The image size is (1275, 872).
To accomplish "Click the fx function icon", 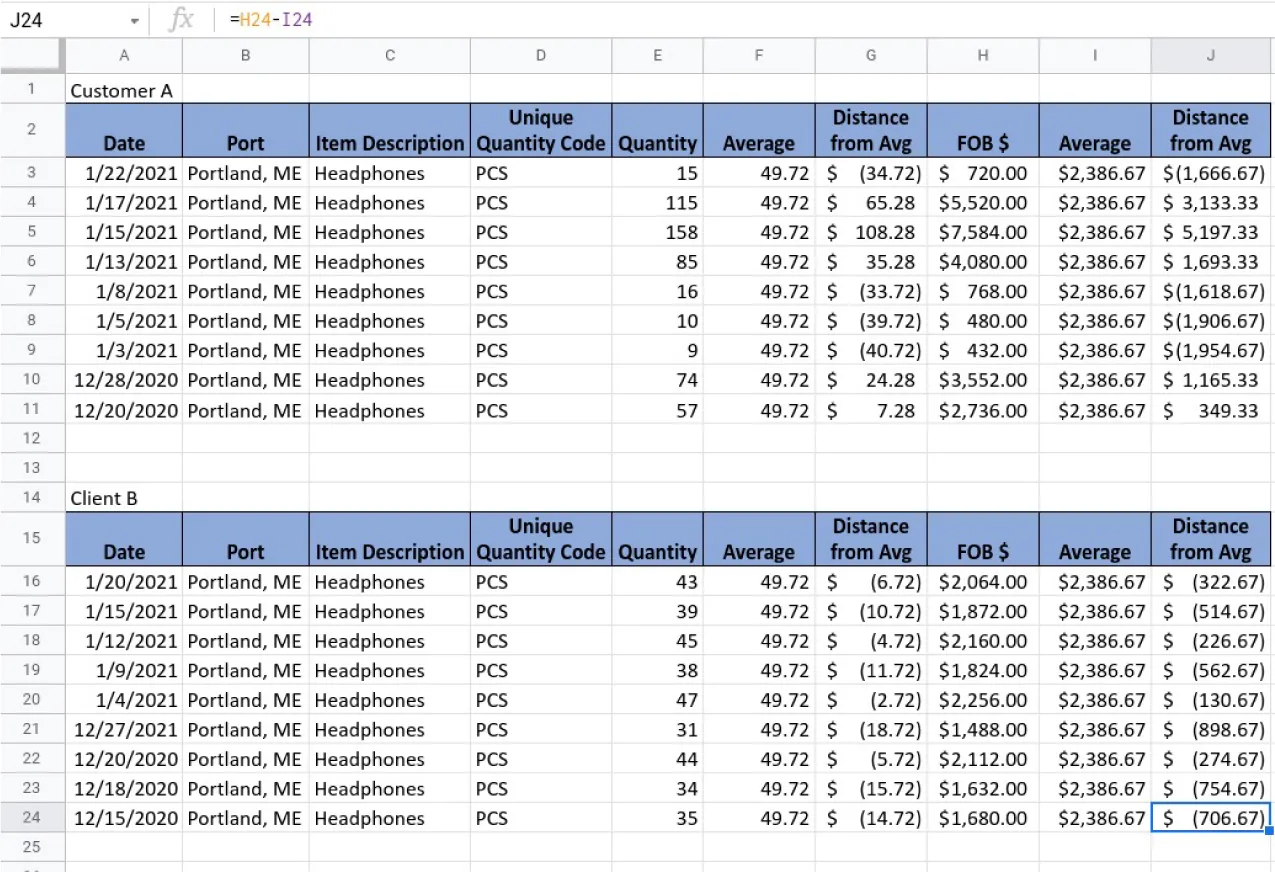I will coord(183,19).
